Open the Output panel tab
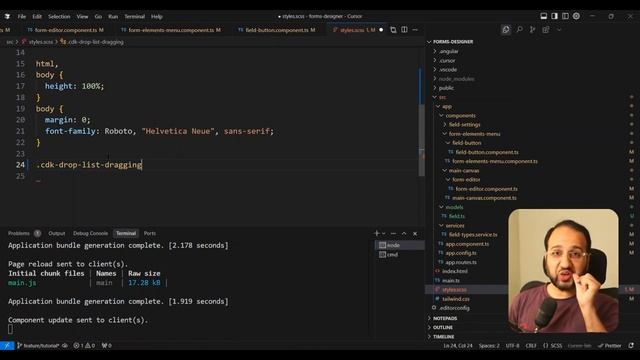This screenshot has width=640, height=360. tap(57, 233)
